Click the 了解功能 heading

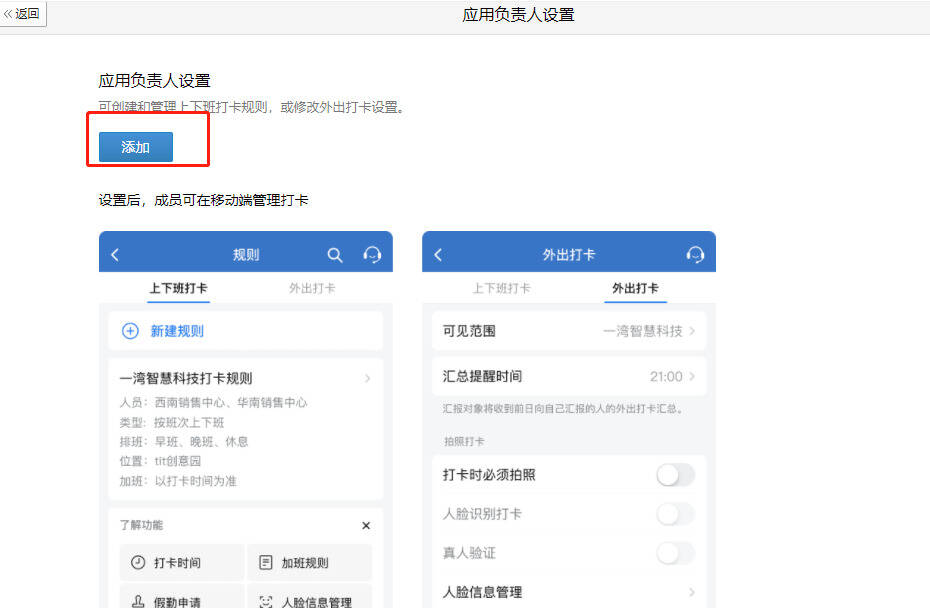point(141,525)
